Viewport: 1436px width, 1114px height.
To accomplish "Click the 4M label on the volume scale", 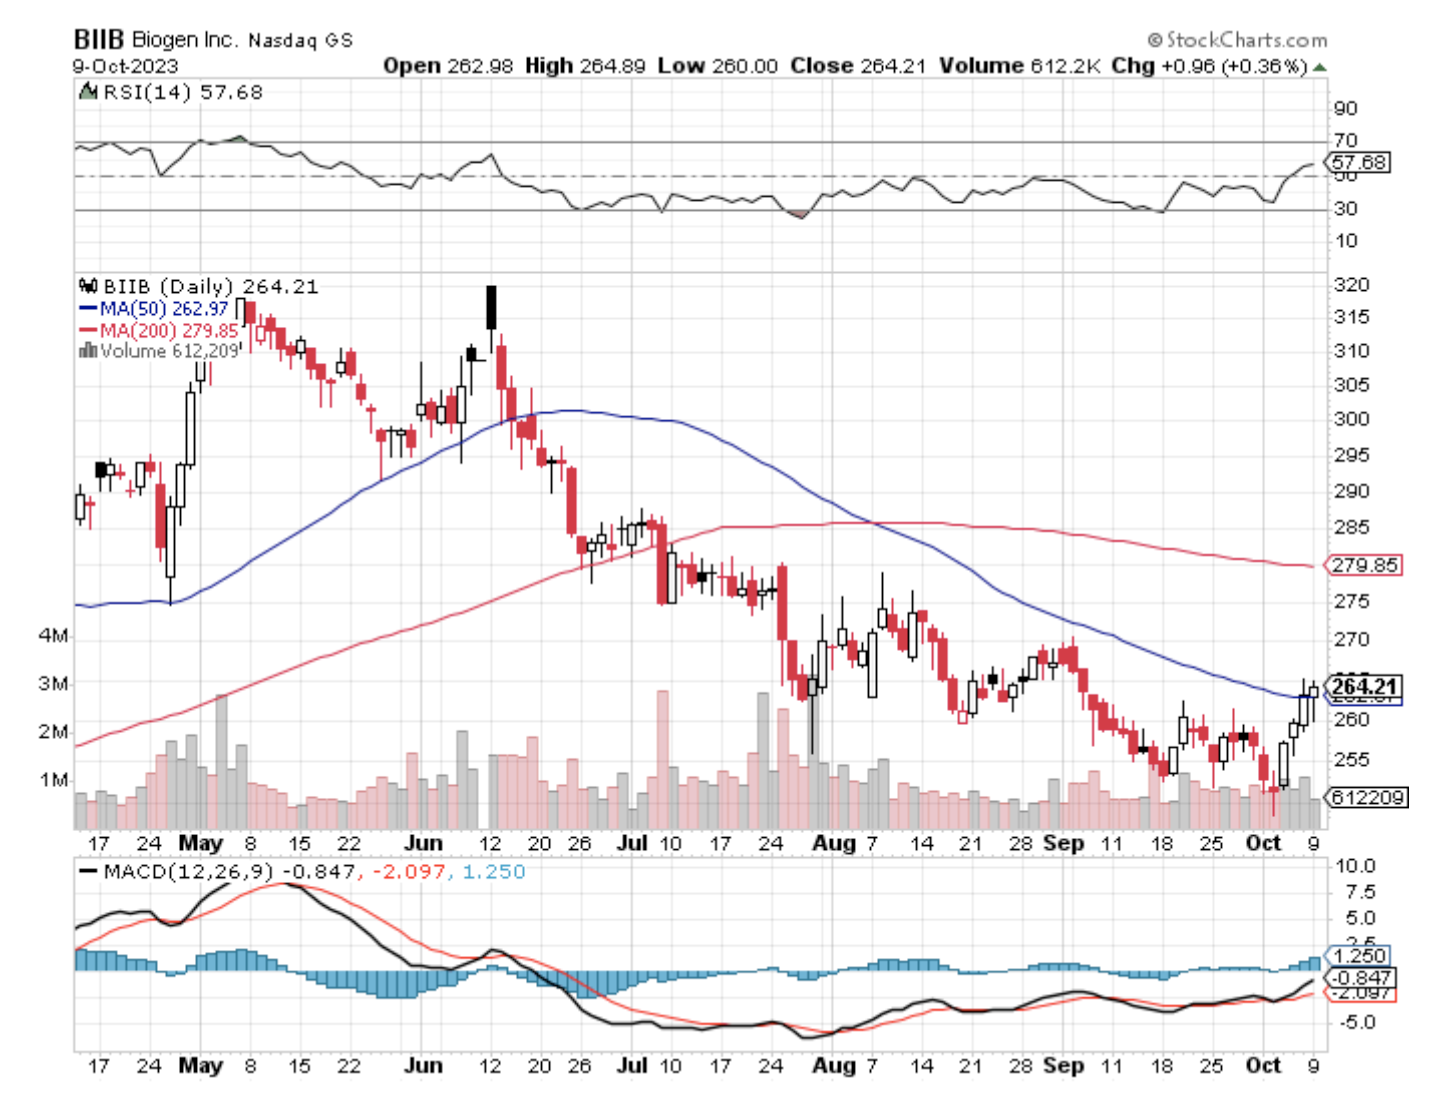I will 54,636.
